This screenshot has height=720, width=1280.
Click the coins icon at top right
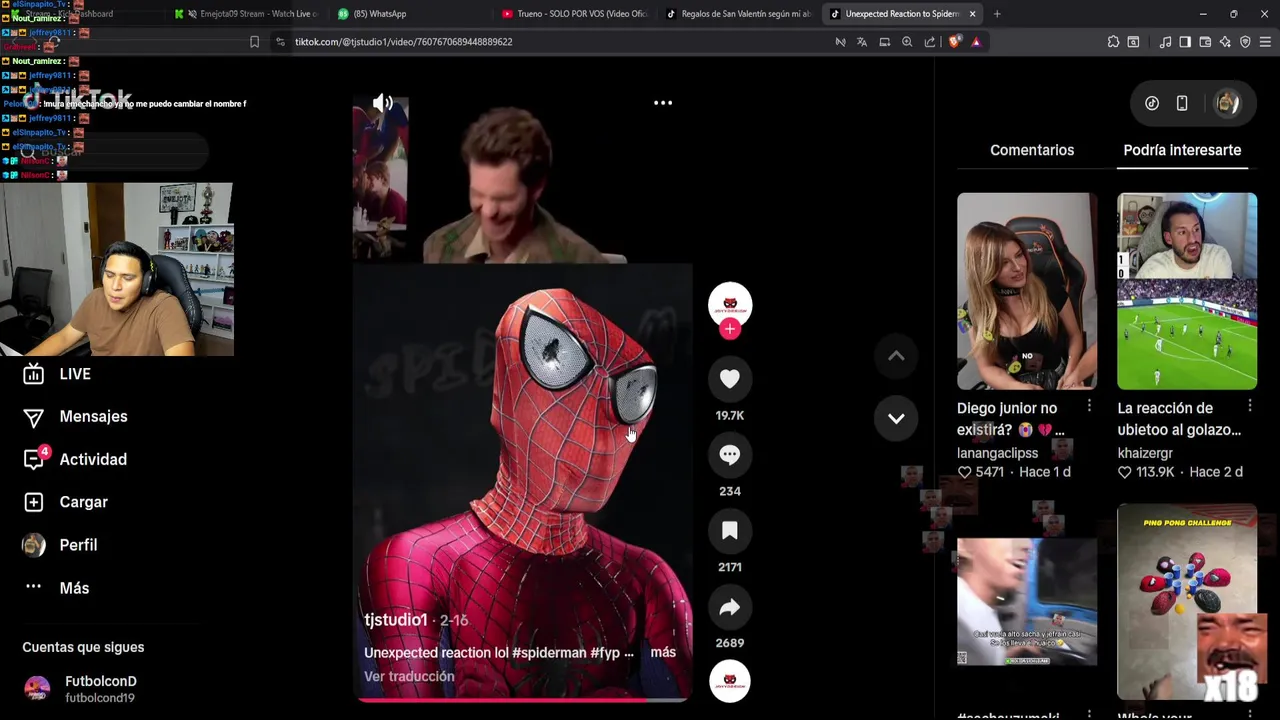(x=1152, y=103)
